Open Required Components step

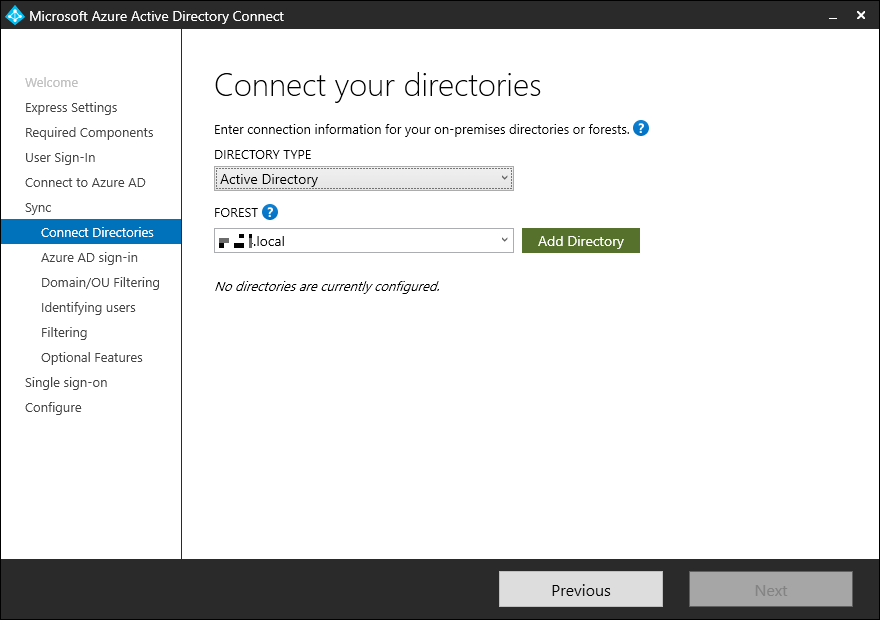pyautogui.click(x=89, y=133)
